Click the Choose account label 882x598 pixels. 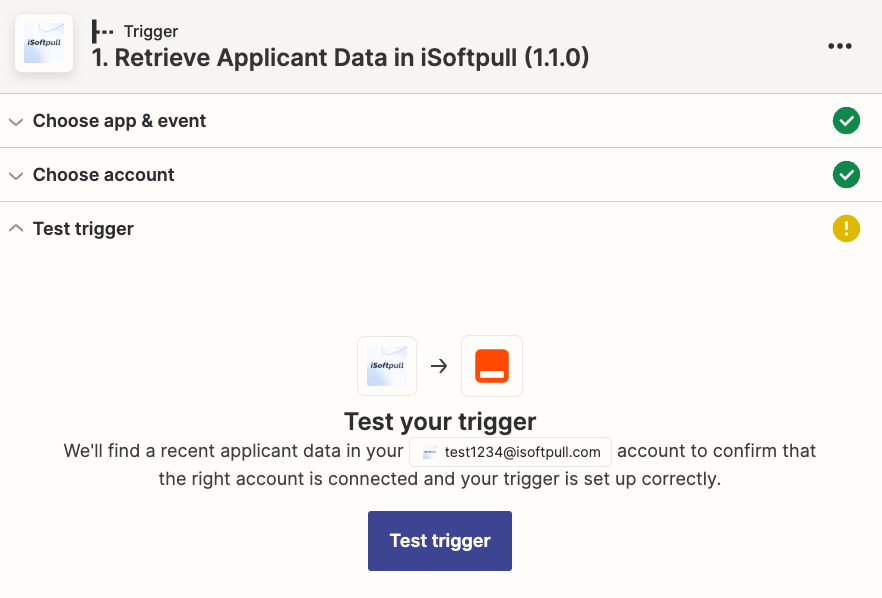click(x=104, y=175)
